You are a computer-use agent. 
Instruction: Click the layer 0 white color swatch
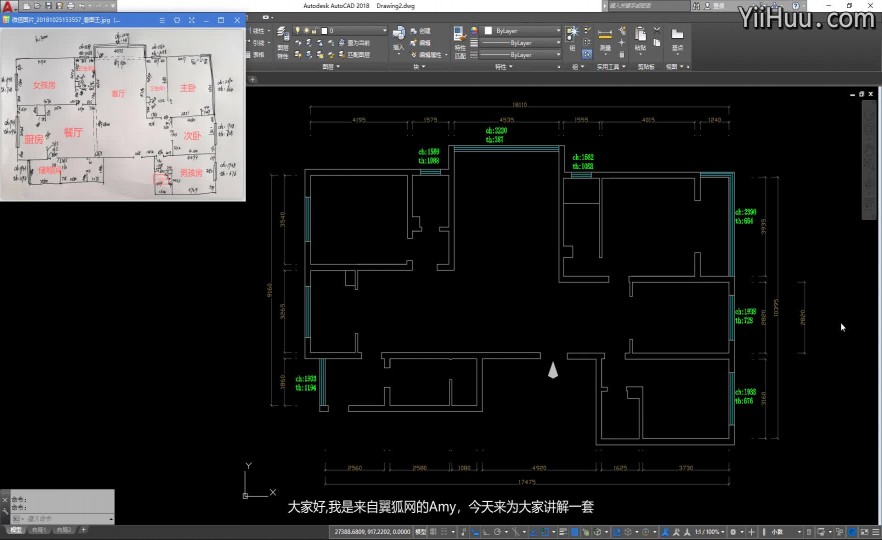click(324, 30)
